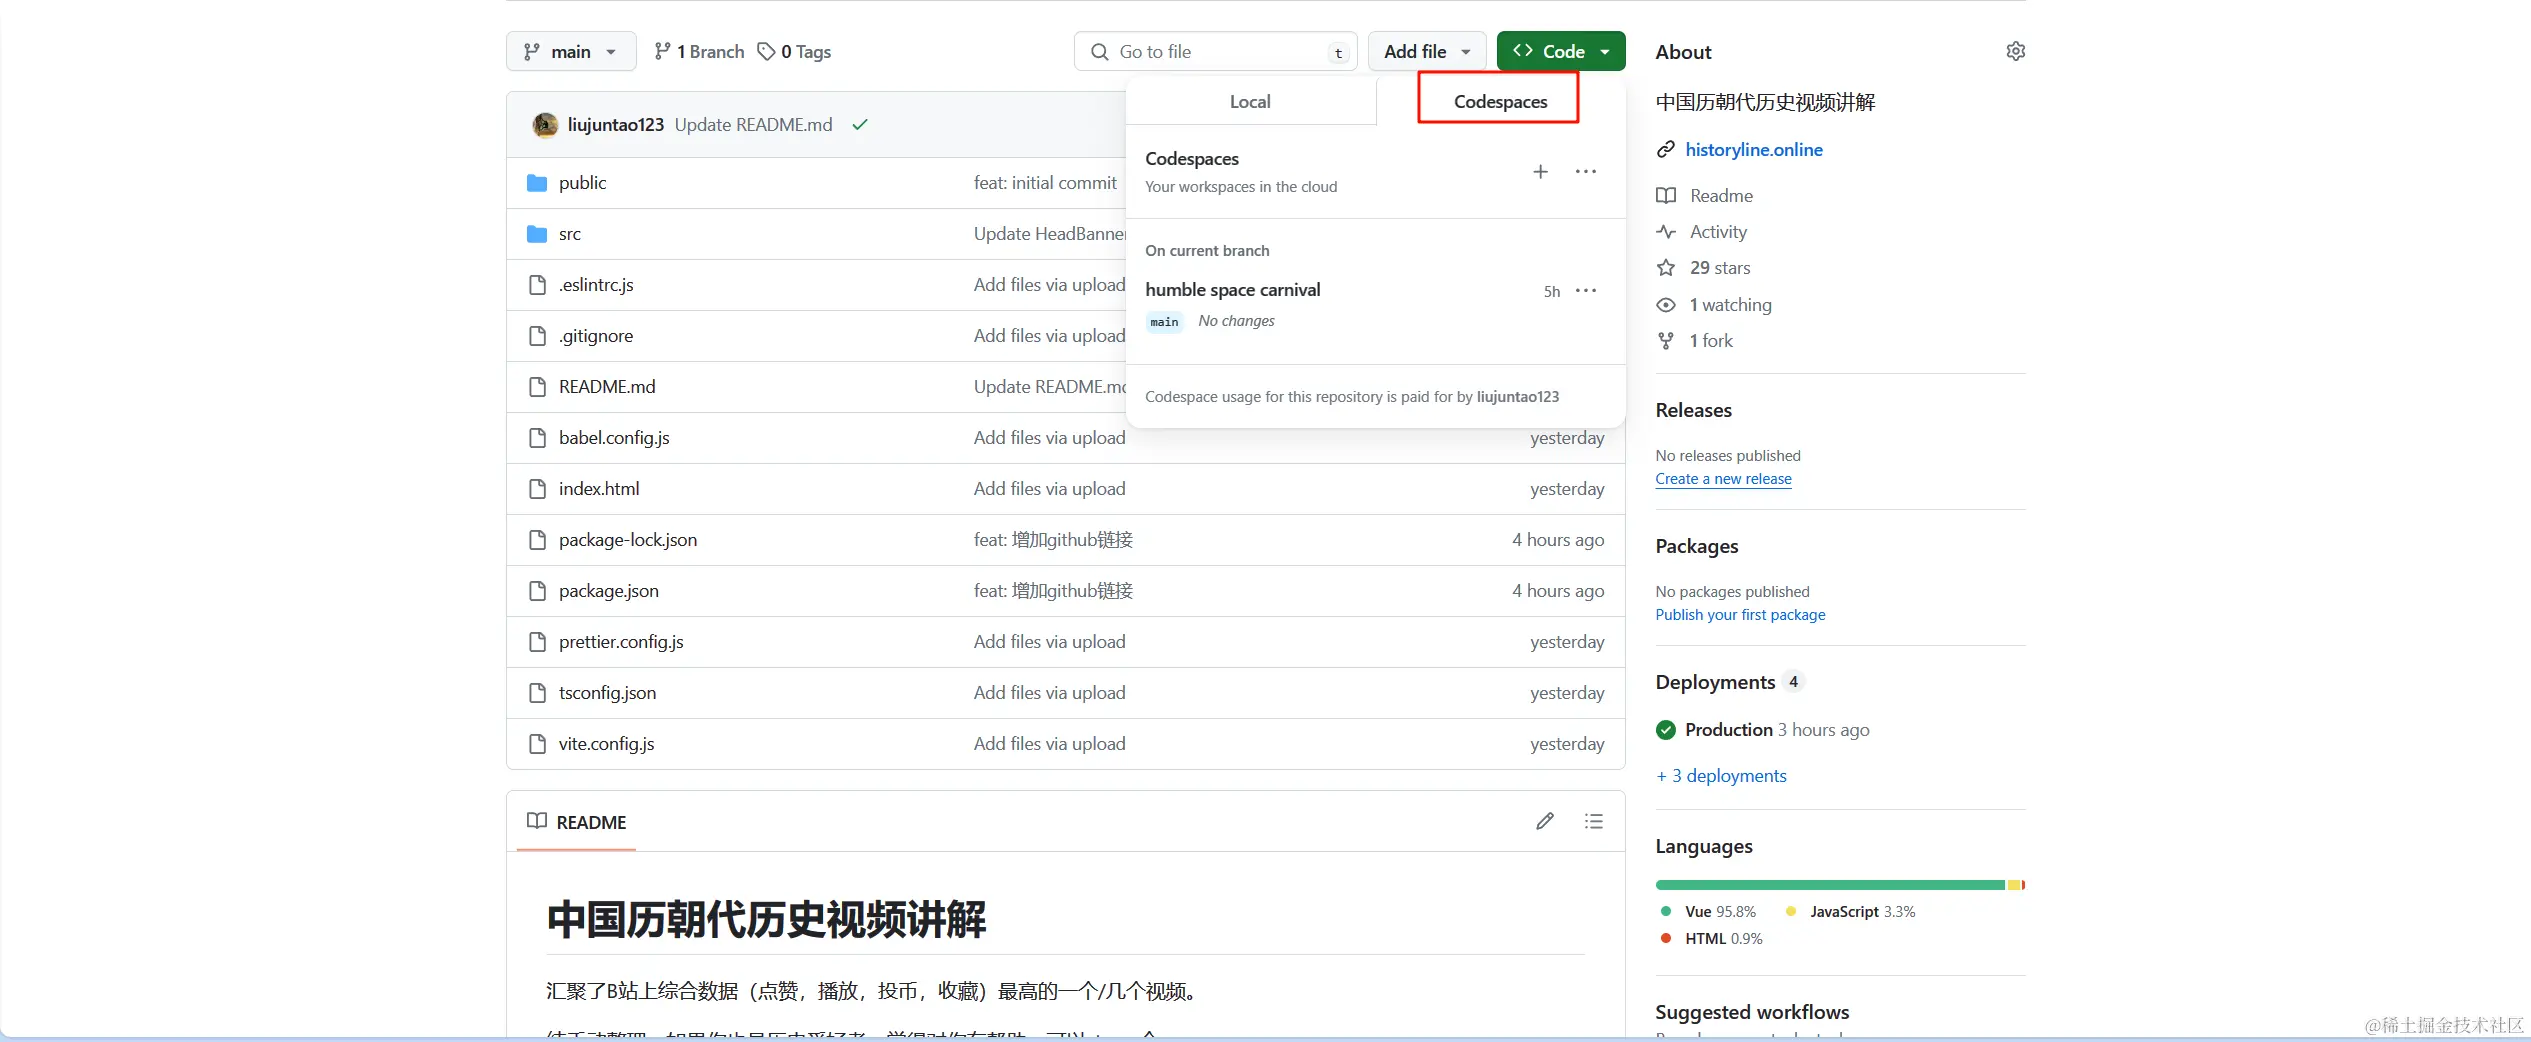
Task: Click the package.json file icon
Action: [537, 591]
